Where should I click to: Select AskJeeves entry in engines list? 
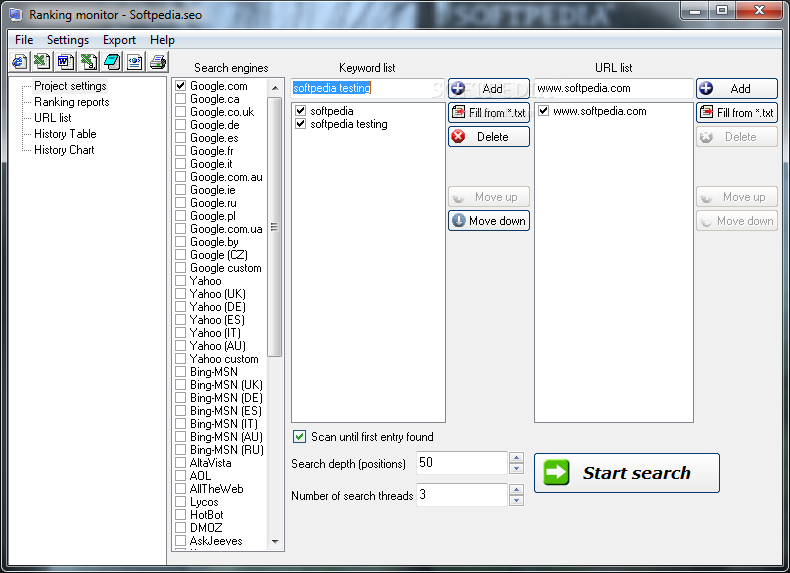216,541
